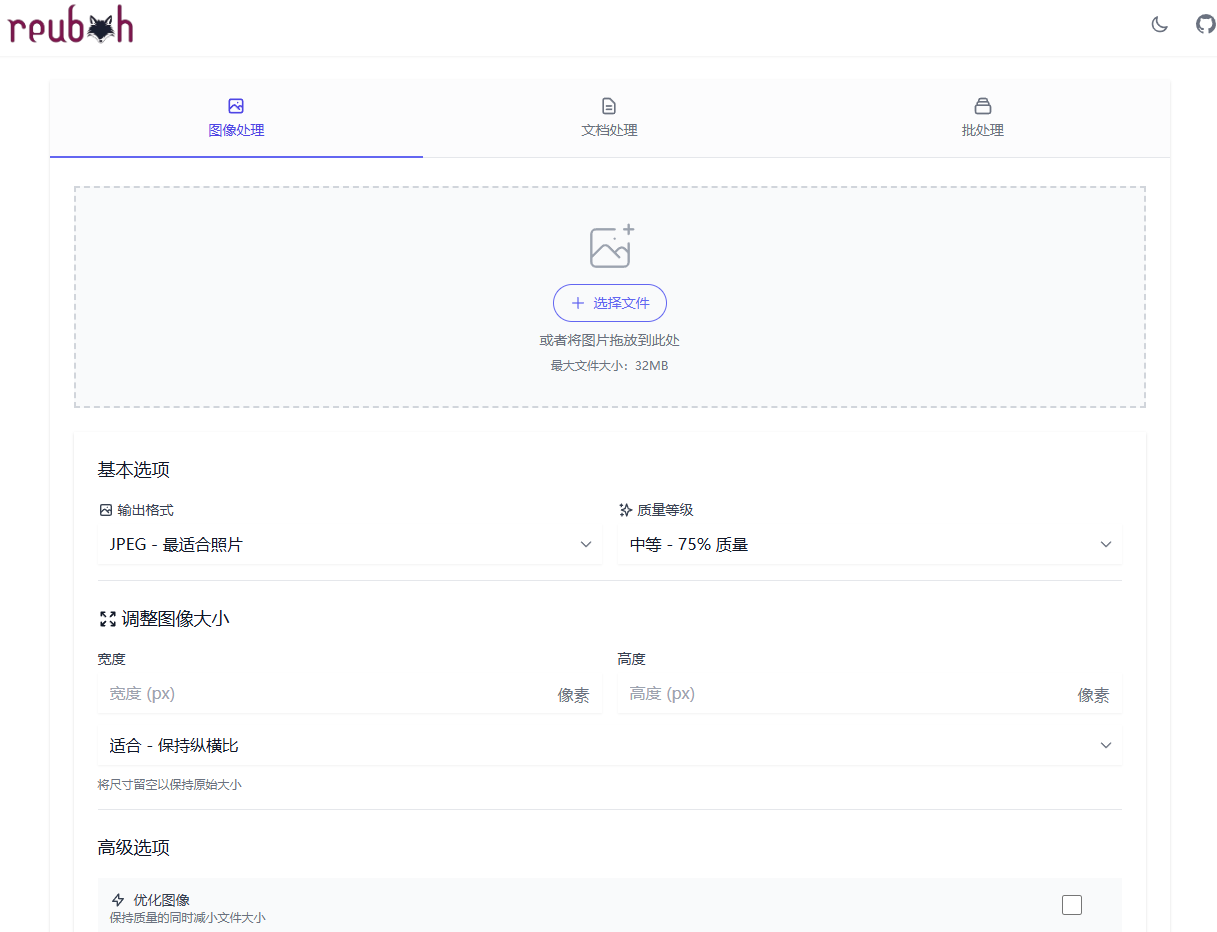Click the lightning bolt 优化图像 icon
Screen dimensions: 1217x932
click(118, 900)
